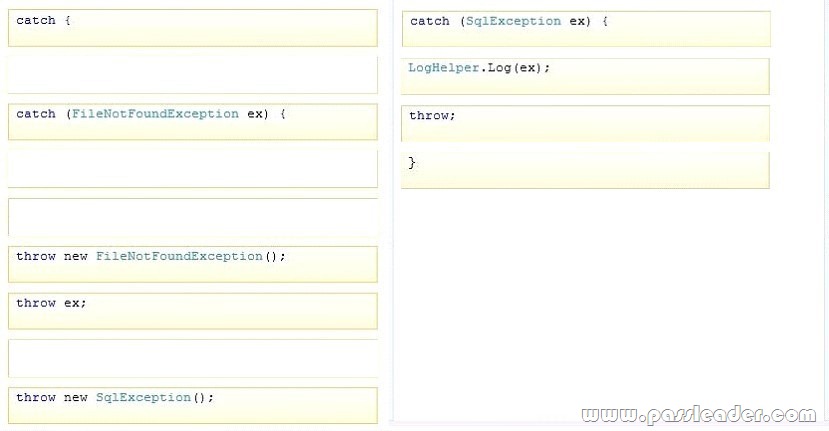Click the empty slot beneath "catch {"

click(193, 75)
